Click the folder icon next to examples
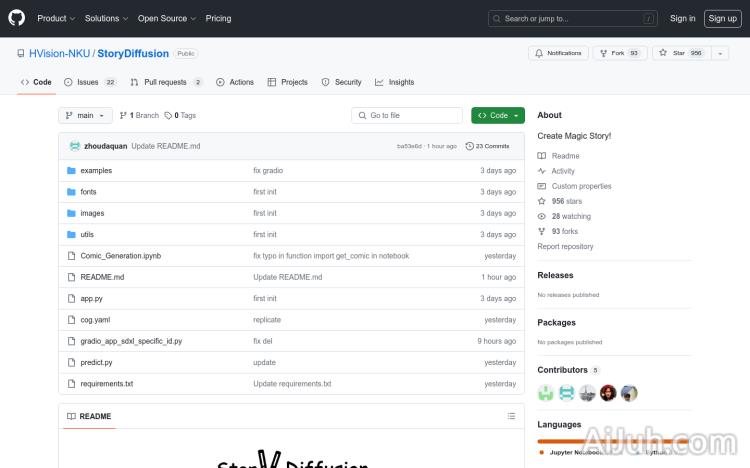The image size is (750, 468). [x=71, y=170]
